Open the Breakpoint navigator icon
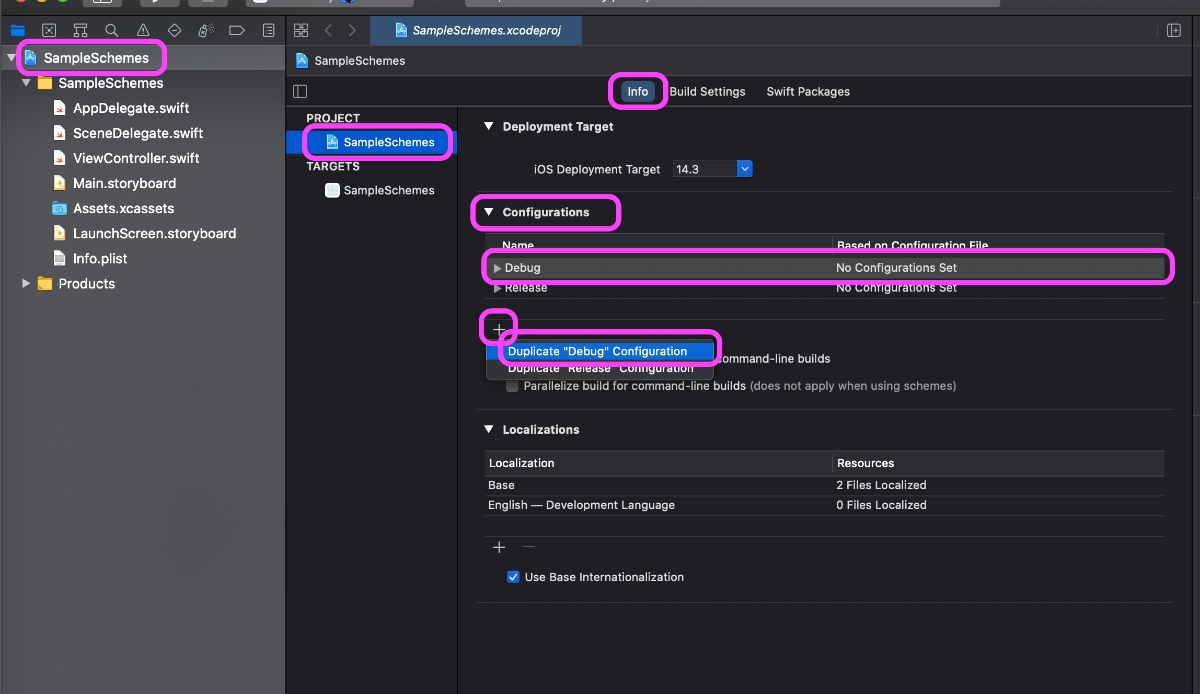 (x=237, y=30)
